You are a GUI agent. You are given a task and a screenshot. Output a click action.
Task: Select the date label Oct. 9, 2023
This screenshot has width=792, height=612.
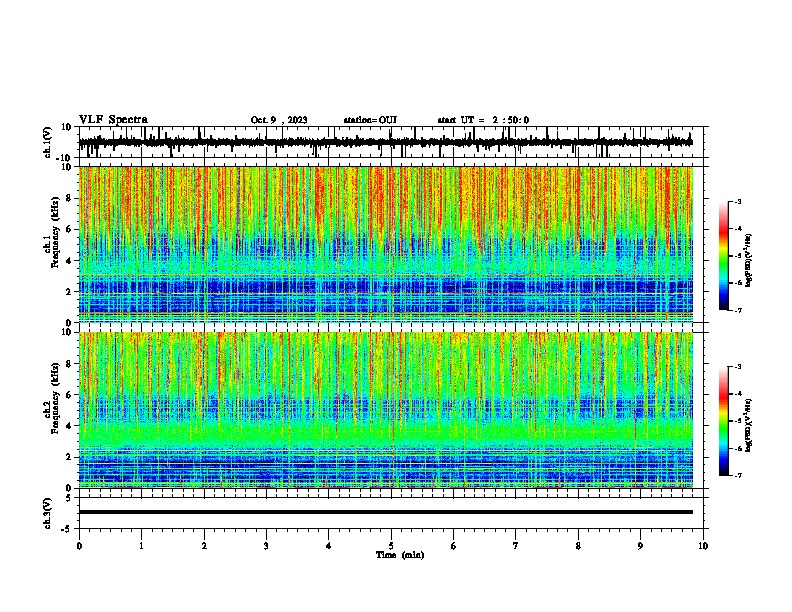pyautogui.click(x=279, y=120)
